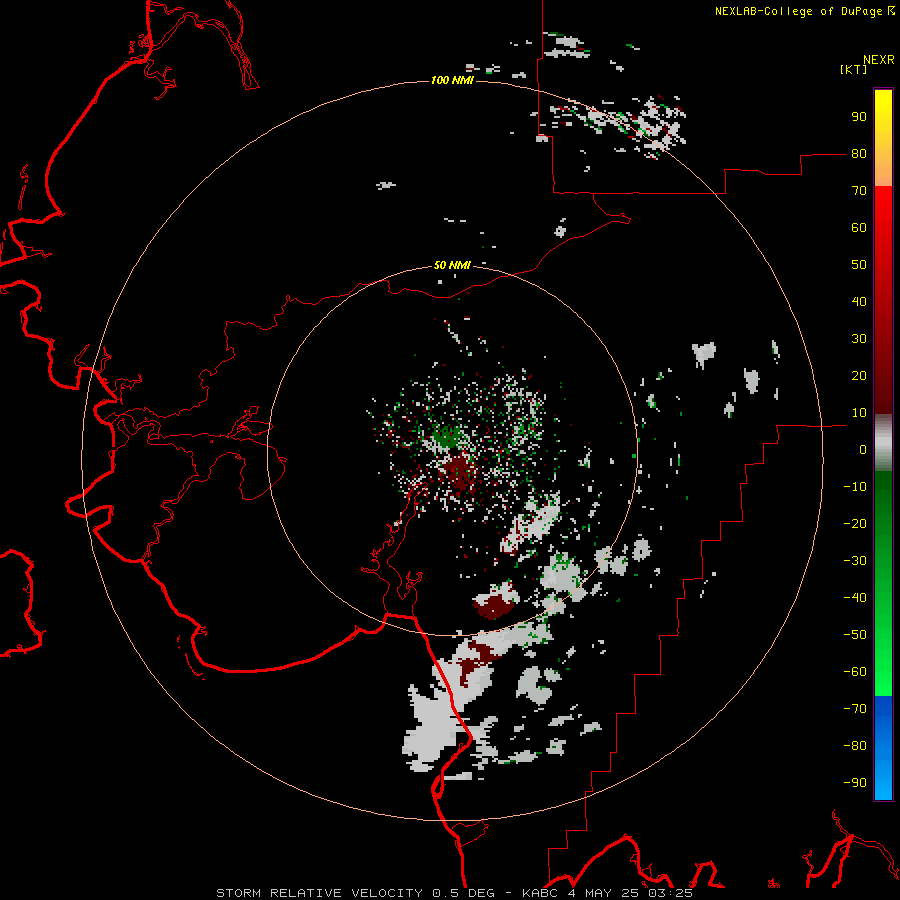Click the -90 scale value
The height and width of the screenshot is (900, 900).
point(855,783)
